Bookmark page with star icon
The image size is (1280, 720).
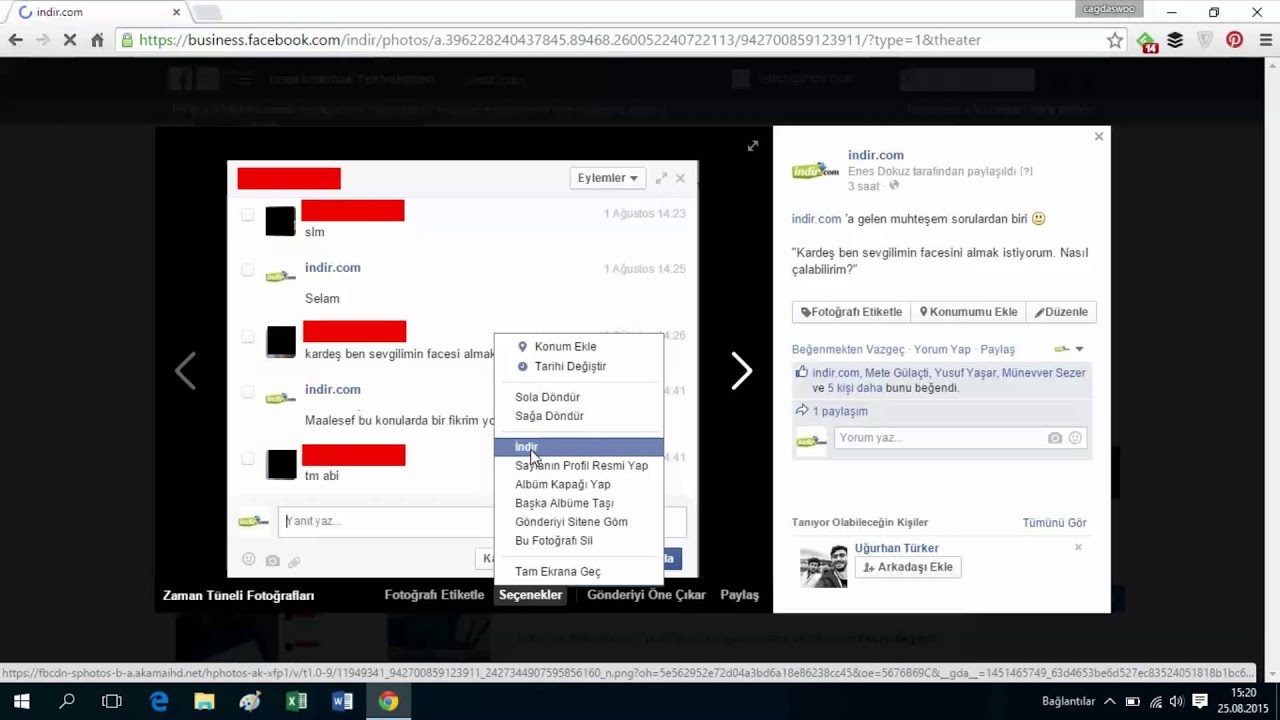click(1115, 40)
